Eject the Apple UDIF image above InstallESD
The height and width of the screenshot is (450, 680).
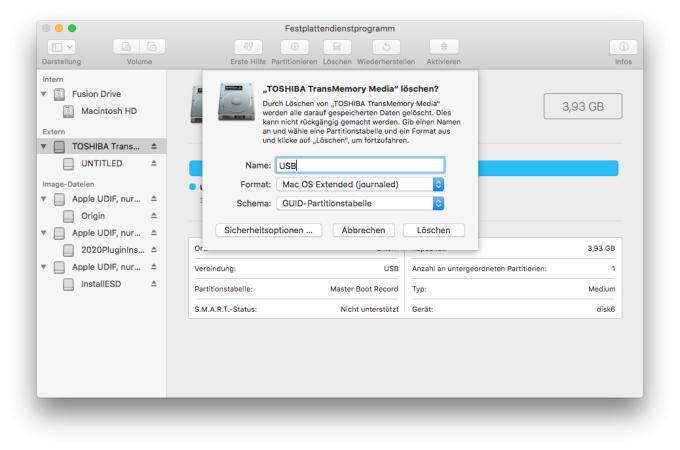click(x=154, y=267)
